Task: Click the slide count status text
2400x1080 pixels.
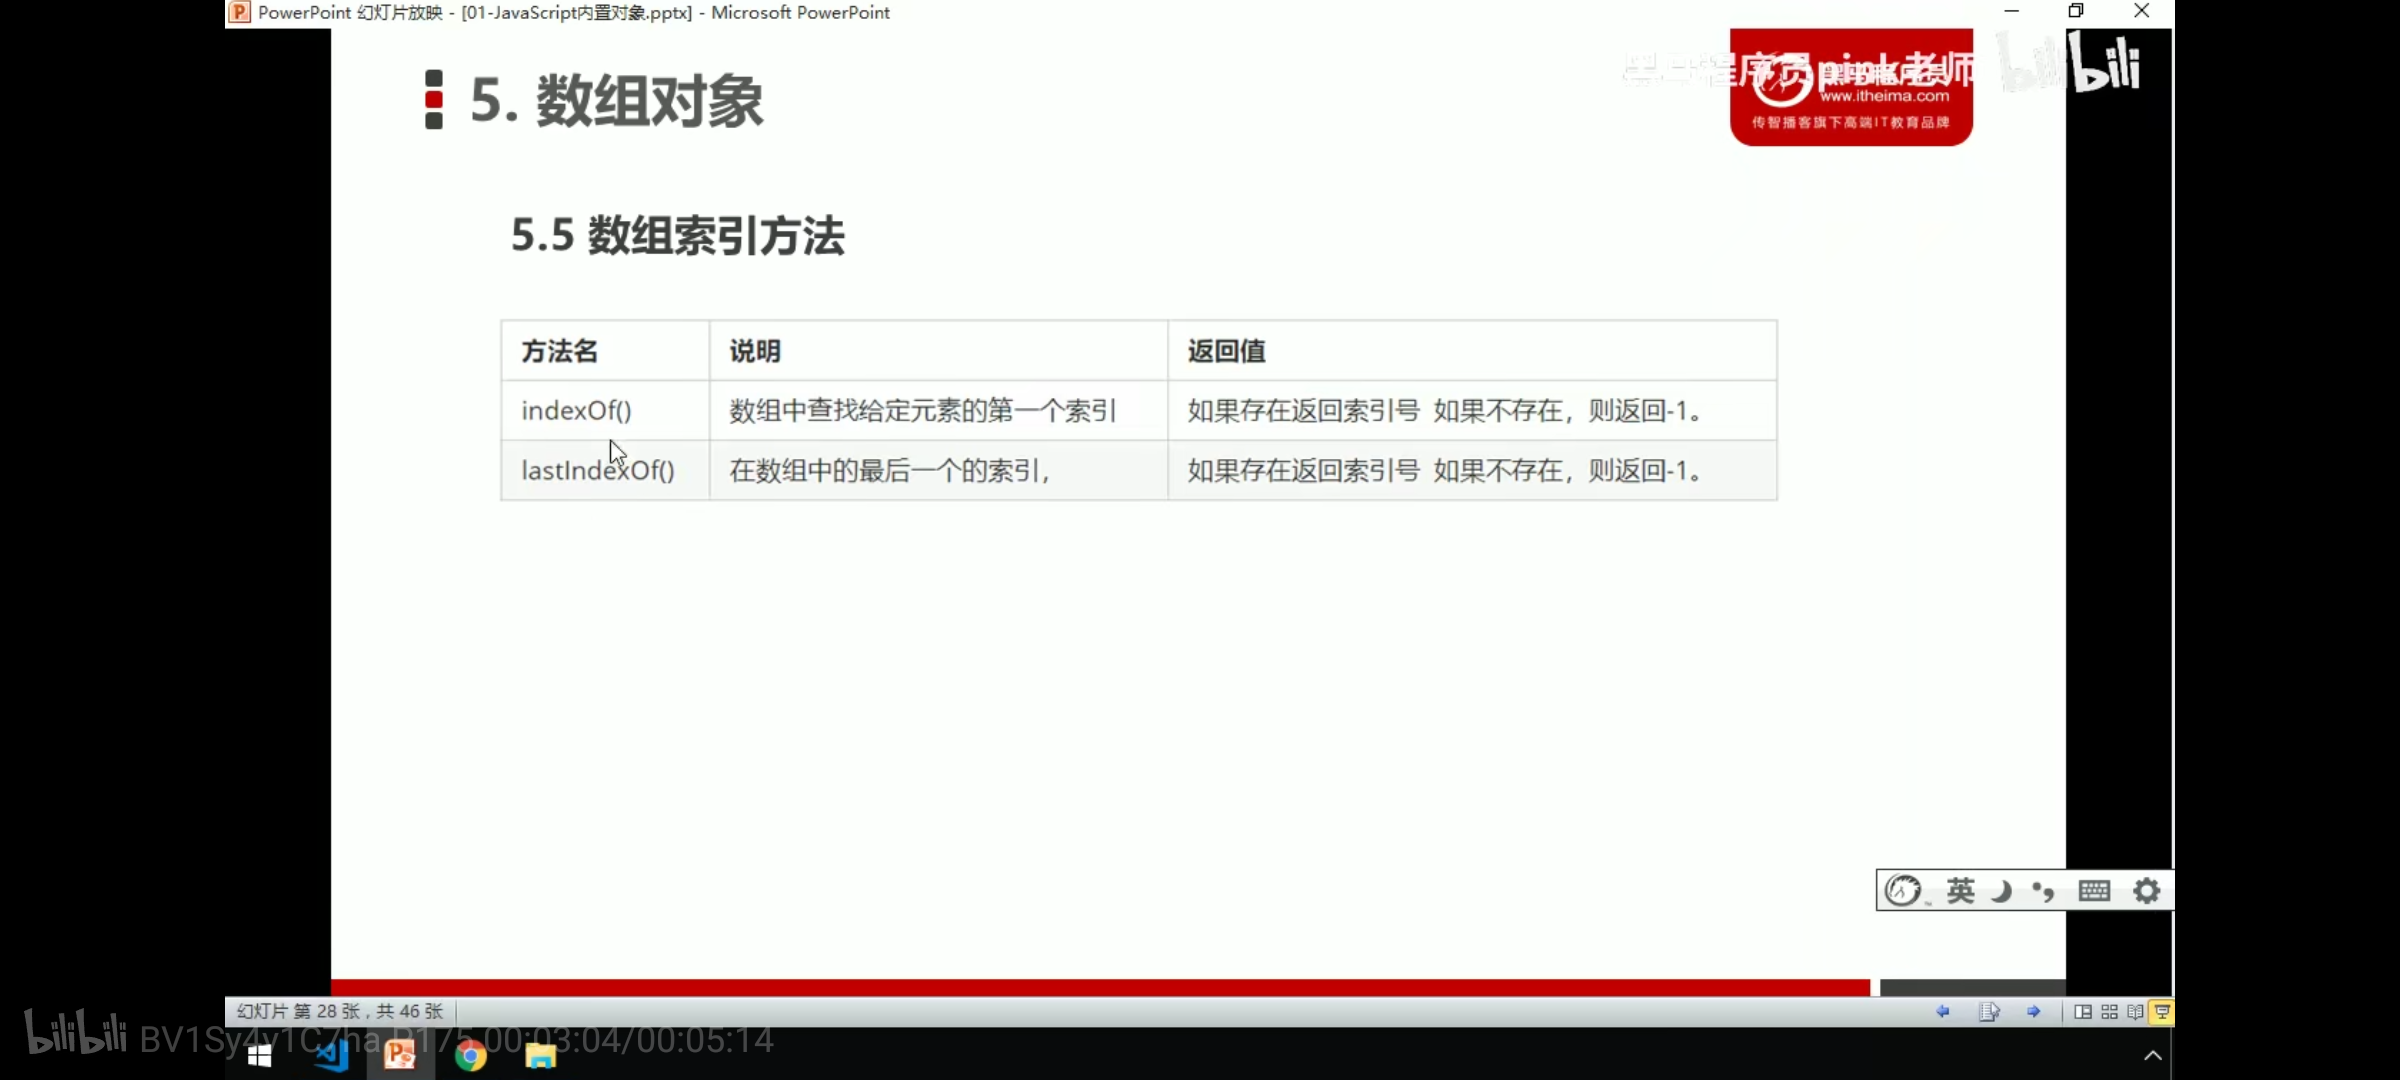Action: tap(340, 1012)
